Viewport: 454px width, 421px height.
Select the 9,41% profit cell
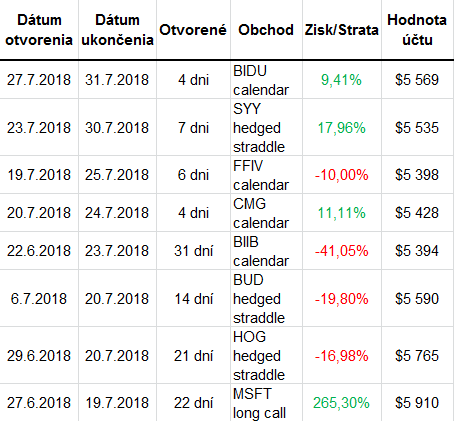342,80
